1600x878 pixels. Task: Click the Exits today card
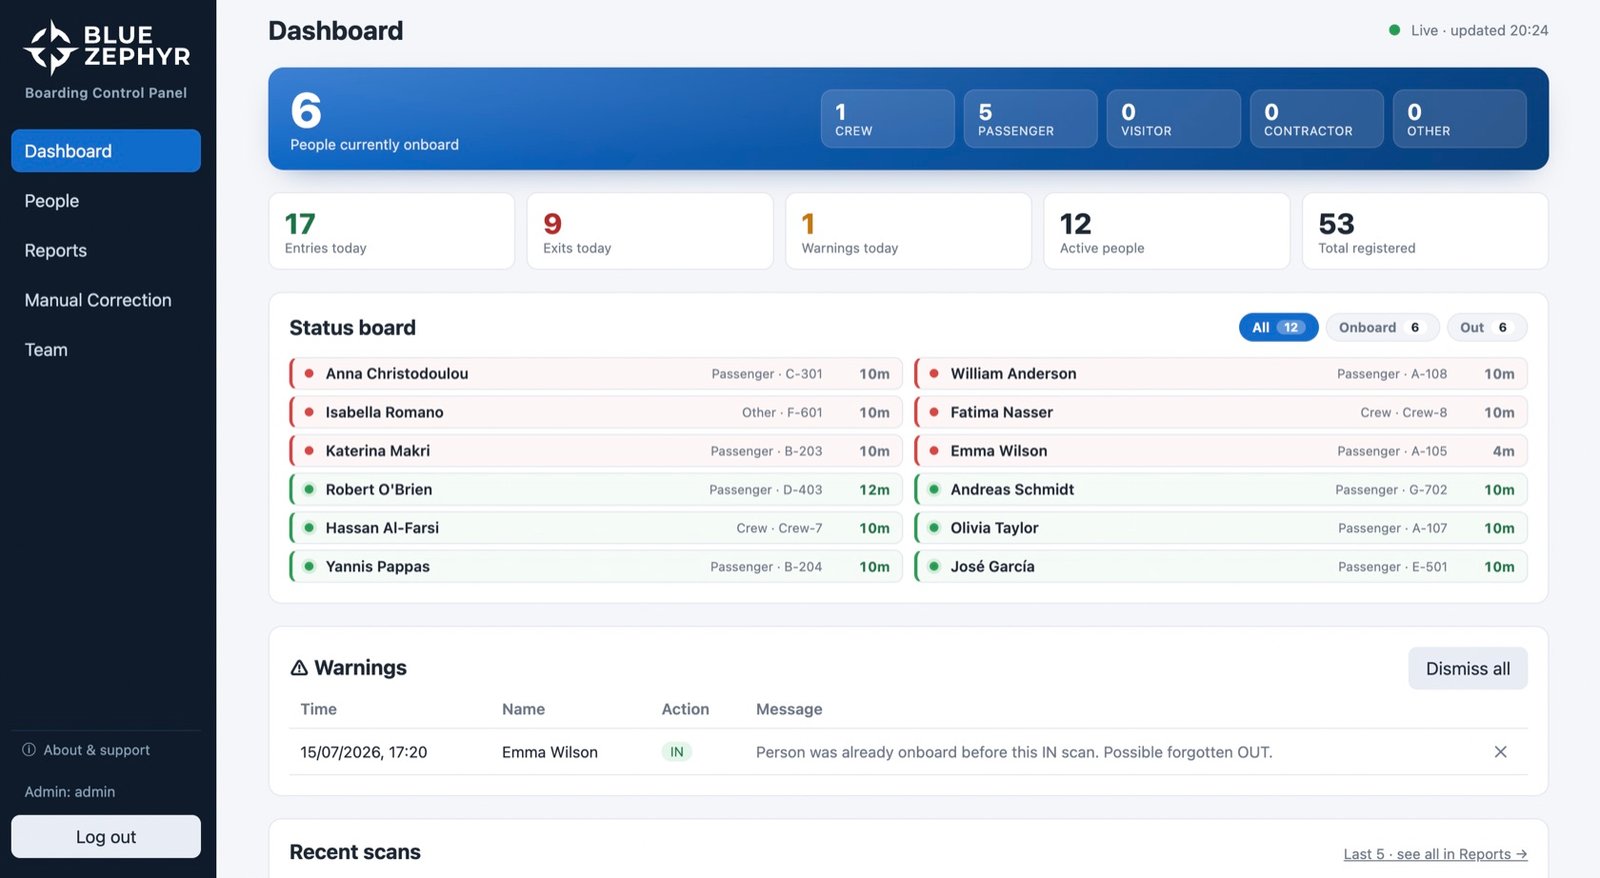650,231
